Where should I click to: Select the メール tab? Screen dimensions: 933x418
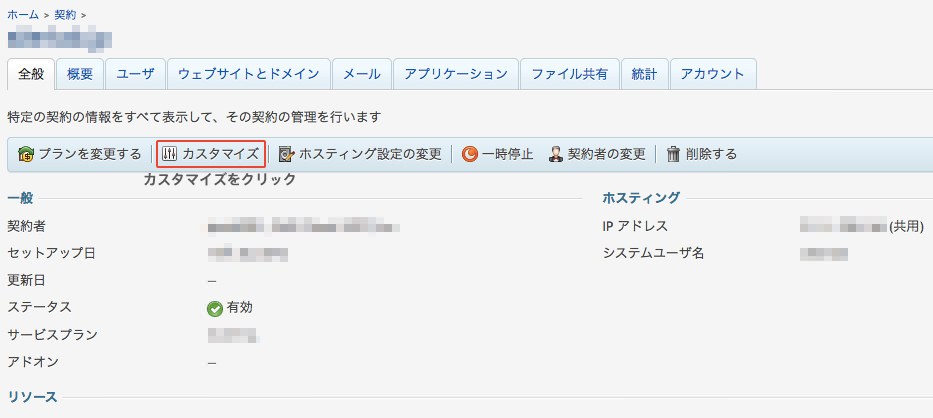coord(361,74)
